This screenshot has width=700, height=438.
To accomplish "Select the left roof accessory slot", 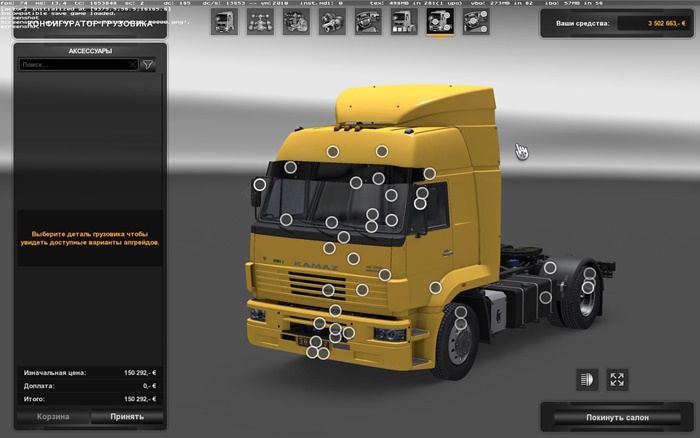I will coord(333,152).
